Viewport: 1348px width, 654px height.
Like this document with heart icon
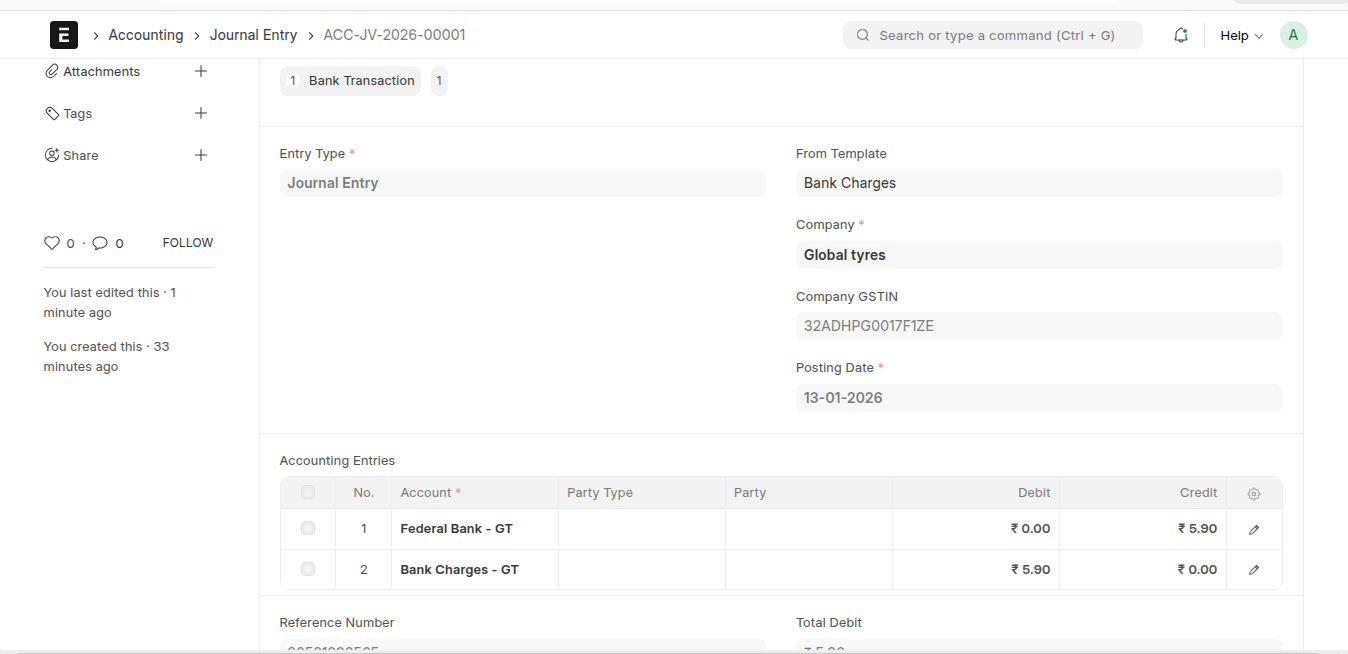[52, 243]
